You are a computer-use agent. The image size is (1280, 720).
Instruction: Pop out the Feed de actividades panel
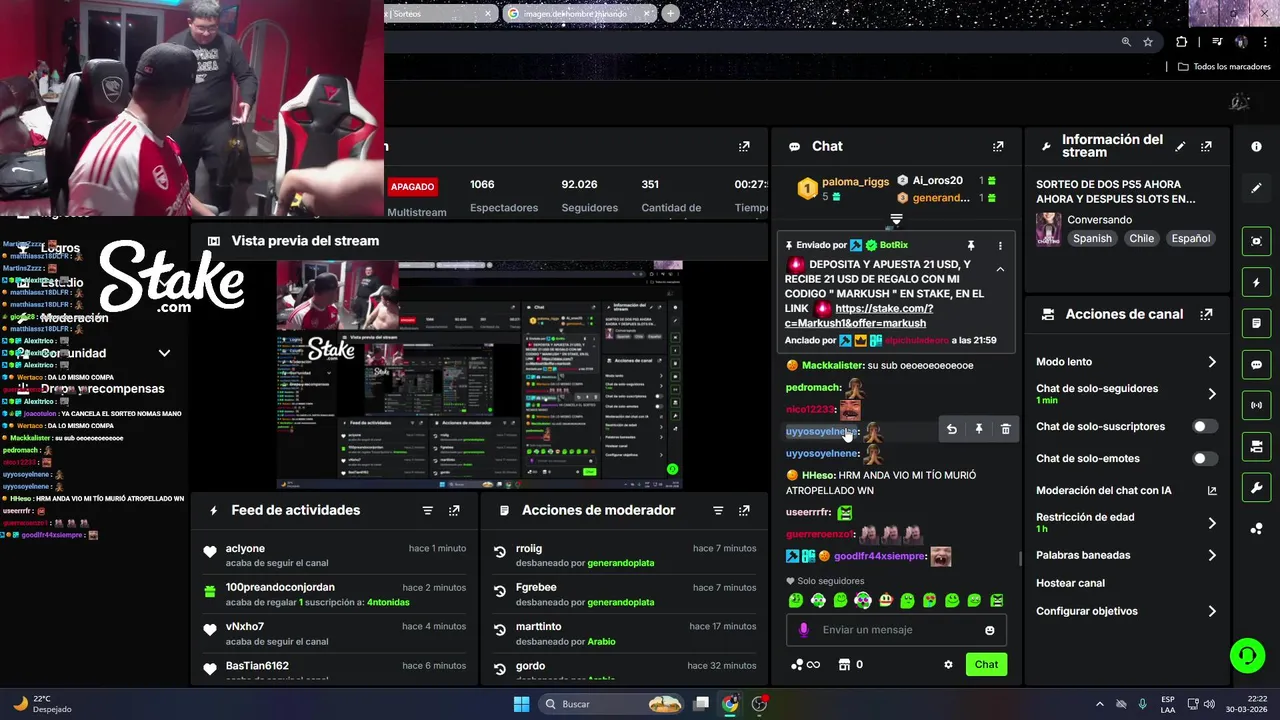click(x=454, y=510)
